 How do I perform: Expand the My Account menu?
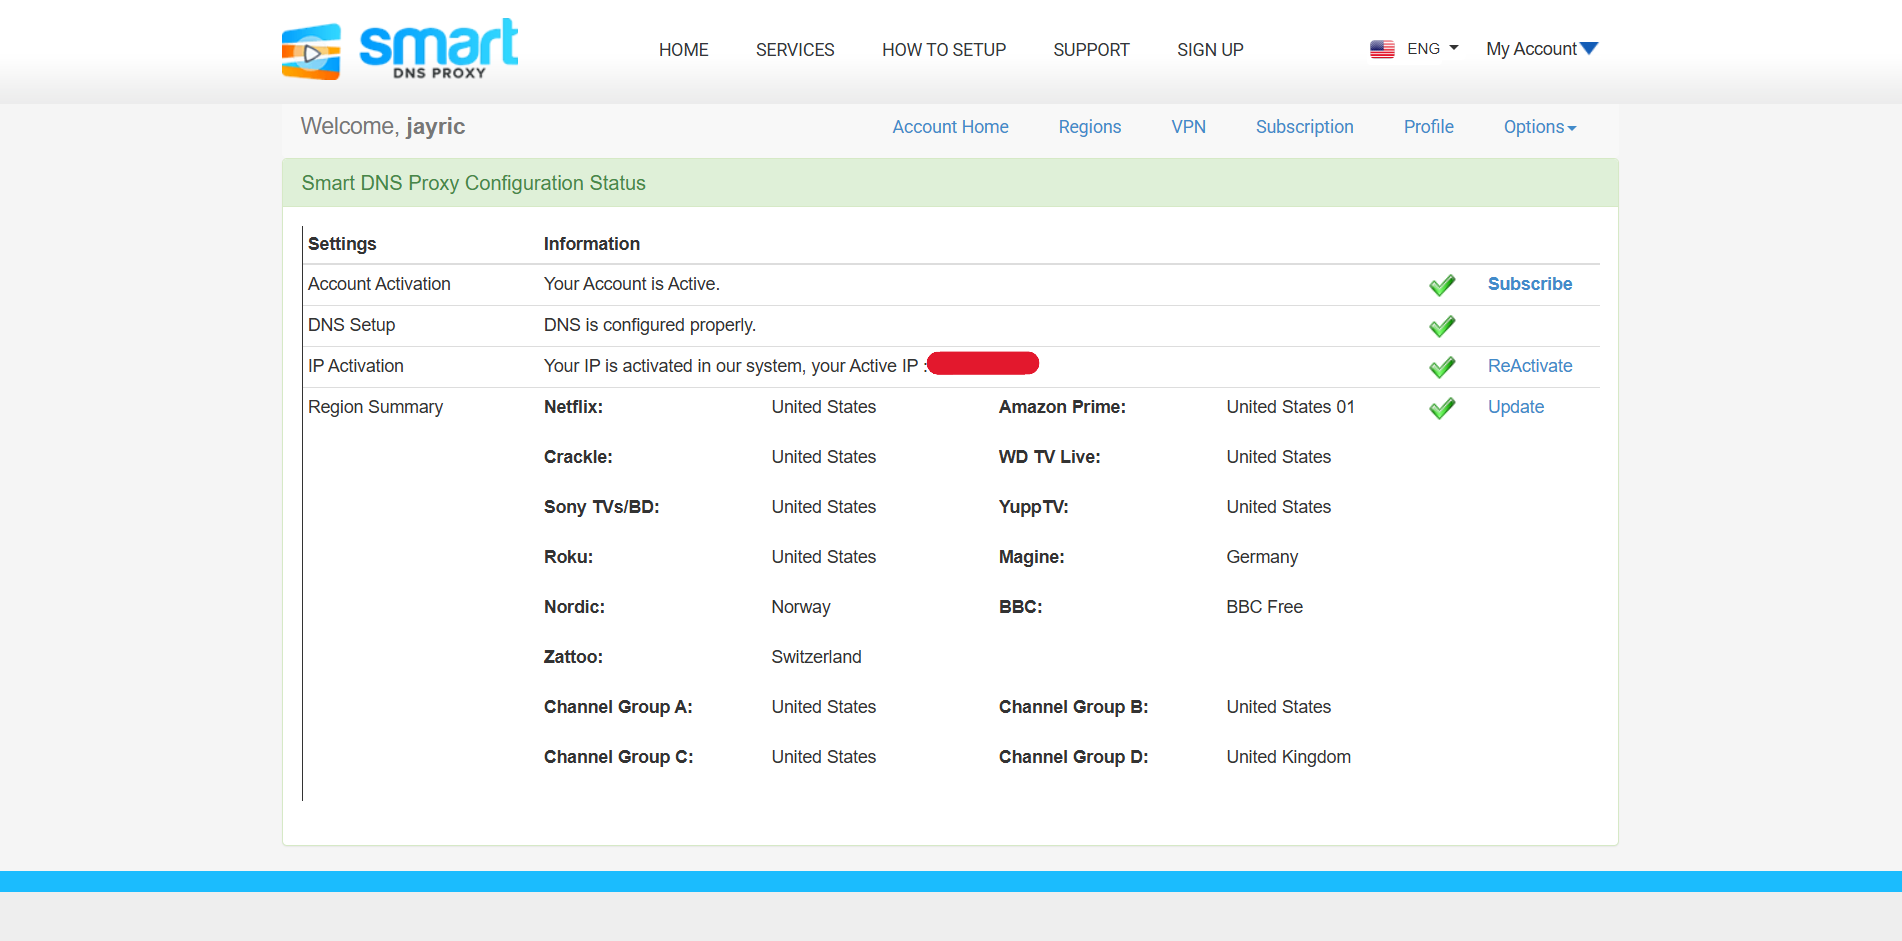[x=1542, y=49]
